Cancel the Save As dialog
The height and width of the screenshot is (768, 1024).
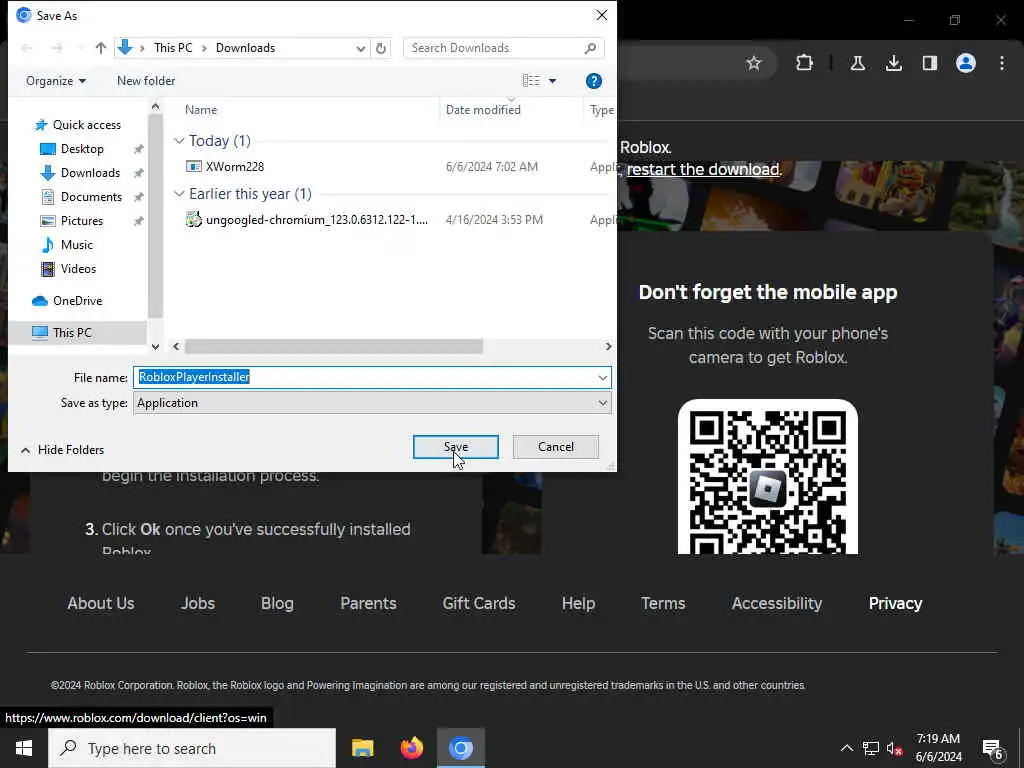click(556, 447)
